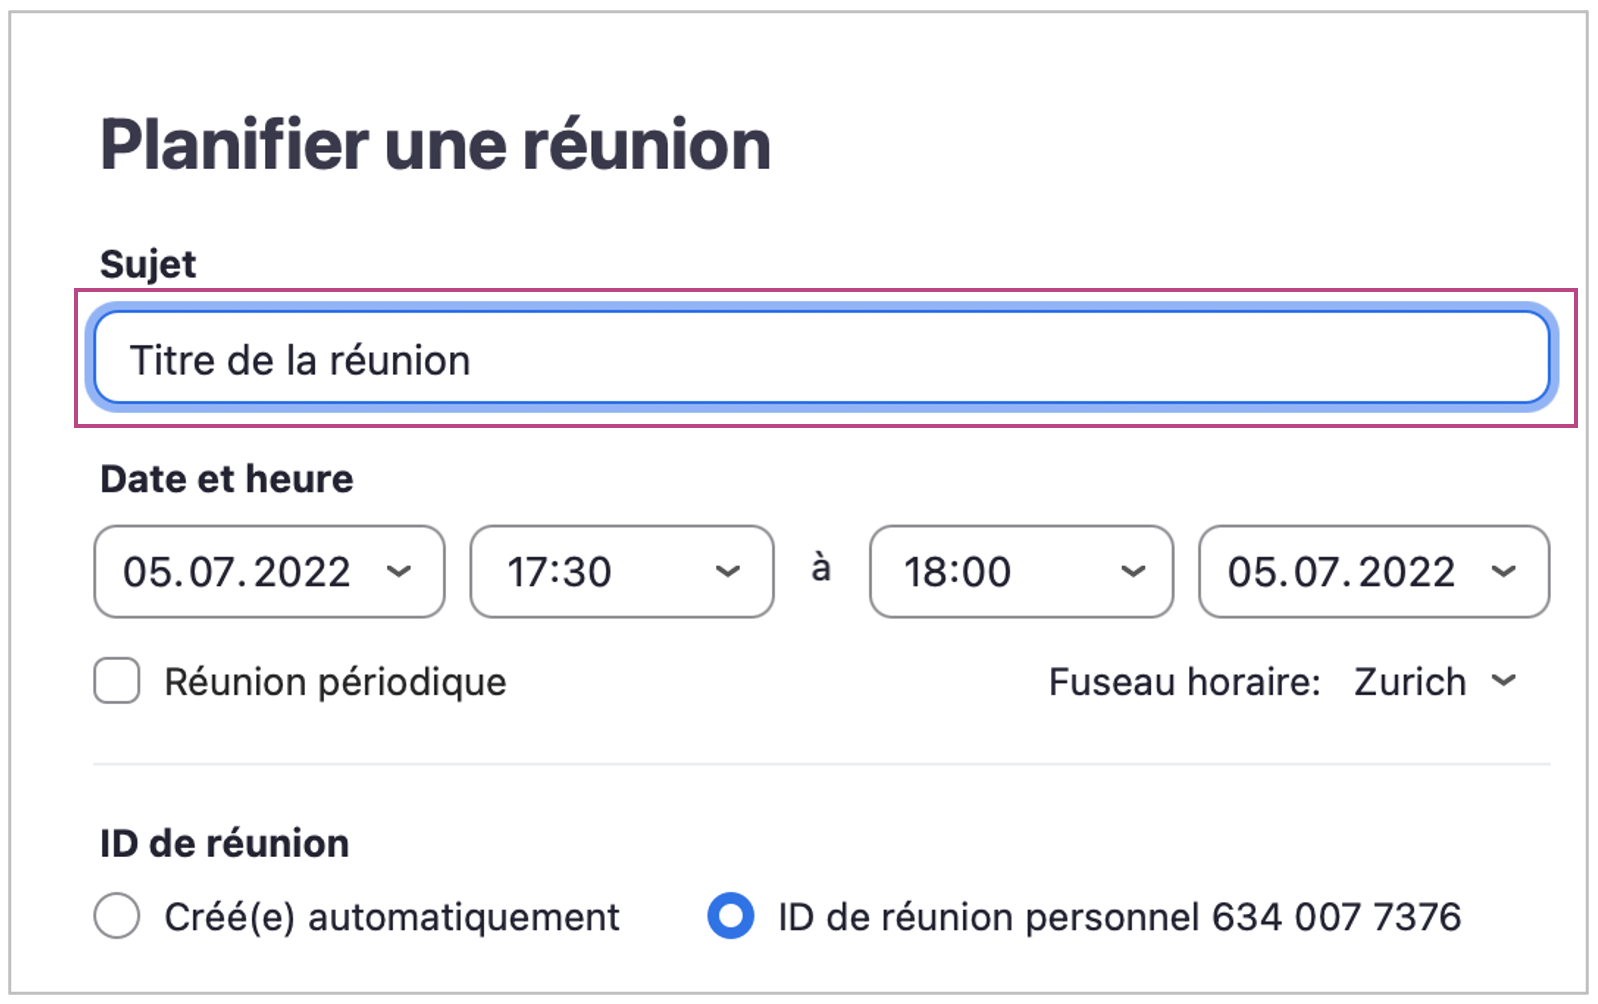
Task: Open the end date 05.07.2022 picker
Action: (1341, 572)
